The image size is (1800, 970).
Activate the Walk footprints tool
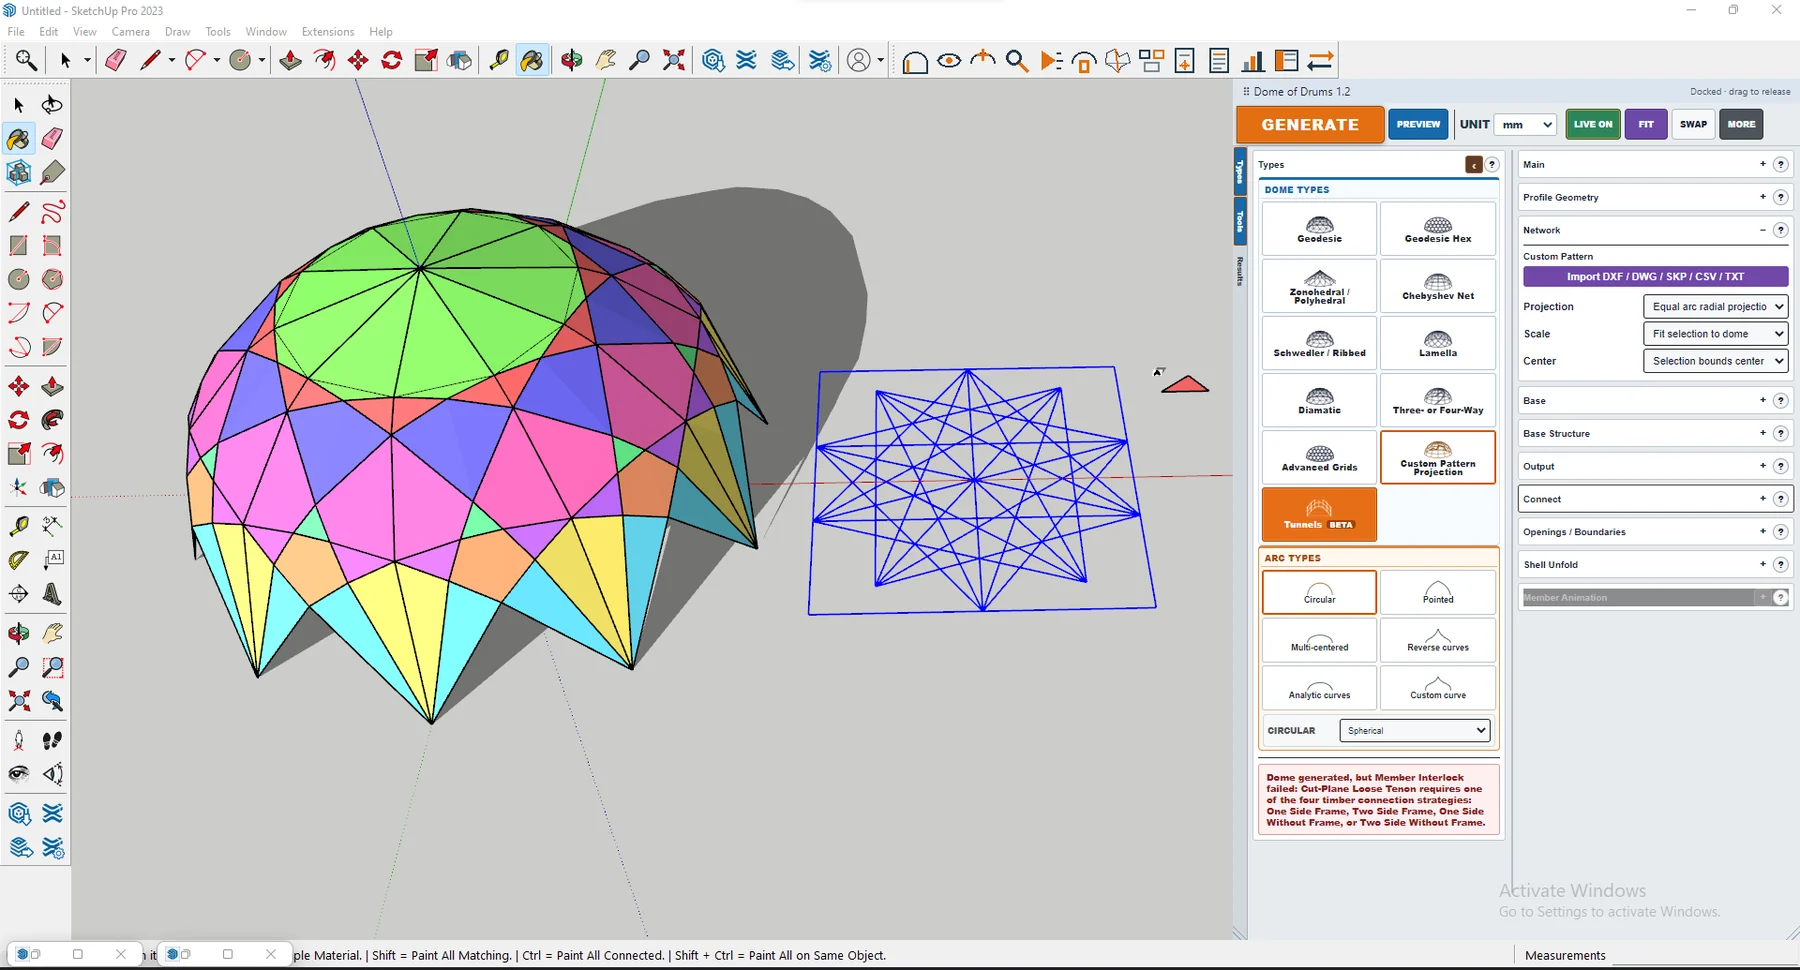point(52,740)
